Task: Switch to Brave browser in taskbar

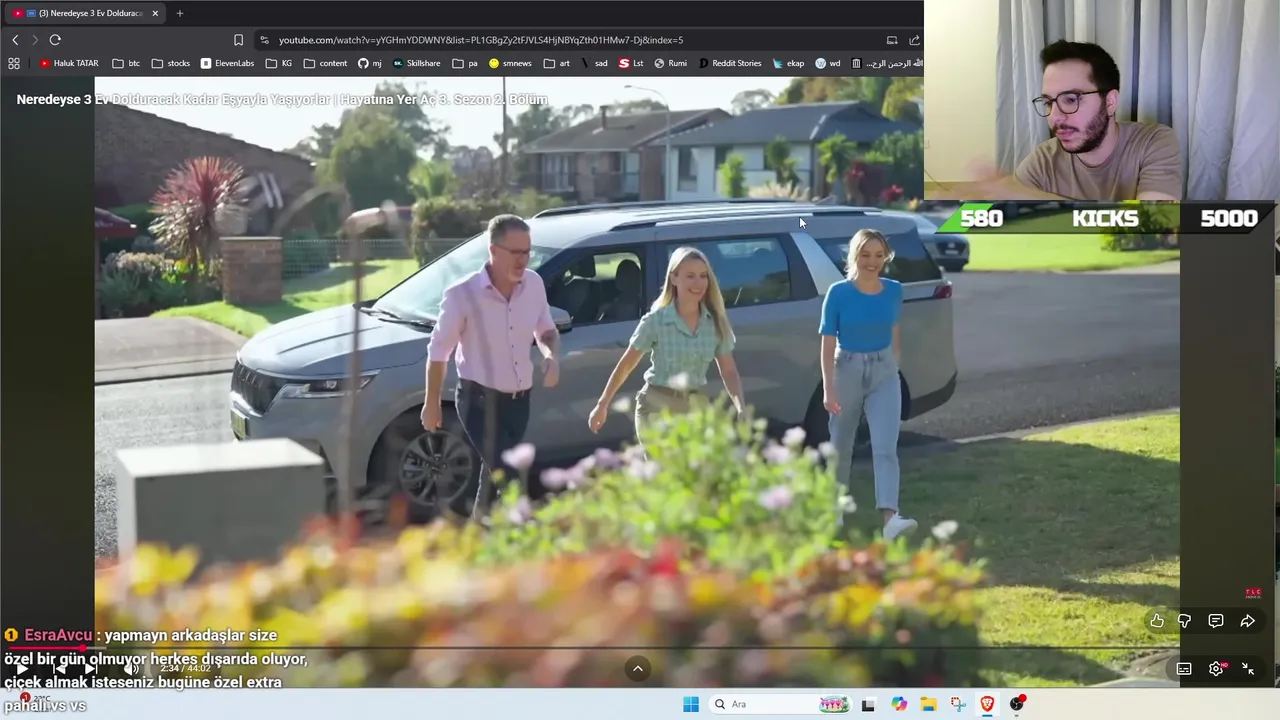Action: [987, 704]
